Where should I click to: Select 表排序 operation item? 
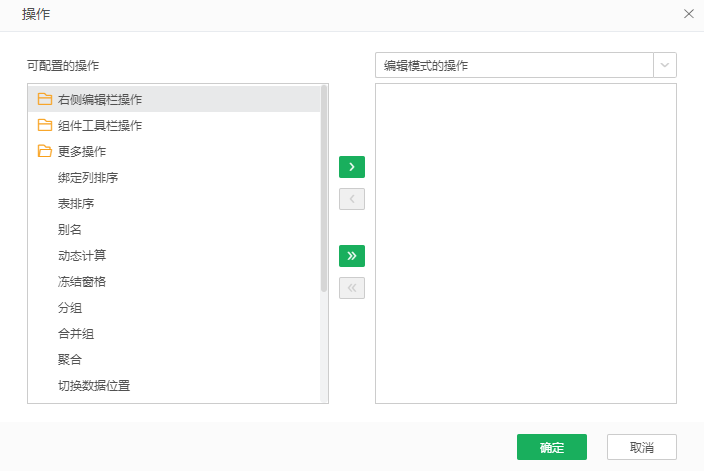(76, 204)
